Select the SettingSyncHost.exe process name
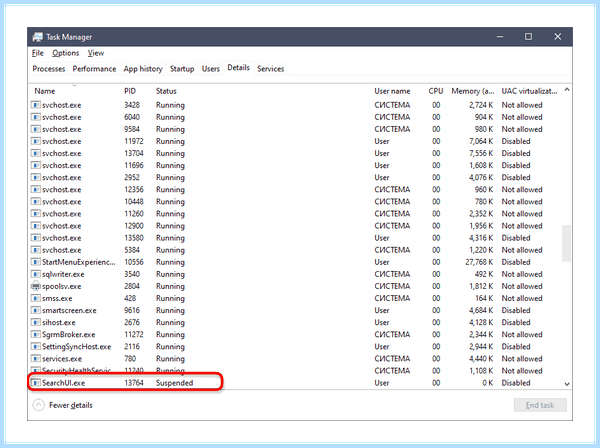This screenshot has height=448, width=600. tap(77, 347)
